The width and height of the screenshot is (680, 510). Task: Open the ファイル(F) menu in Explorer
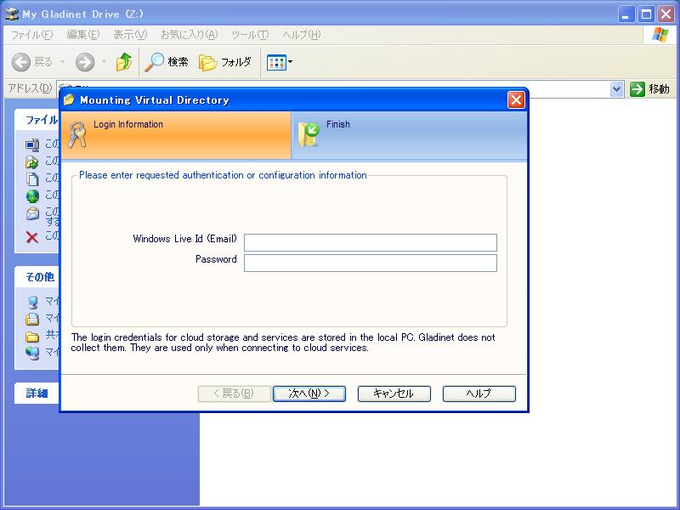coord(32,35)
